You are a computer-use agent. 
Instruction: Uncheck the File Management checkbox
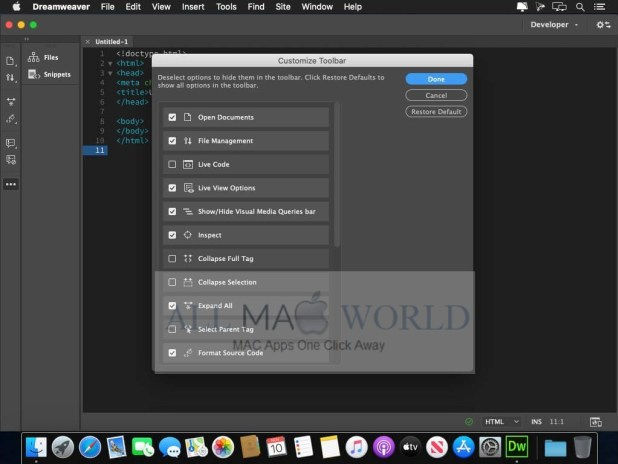(x=172, y=141)
